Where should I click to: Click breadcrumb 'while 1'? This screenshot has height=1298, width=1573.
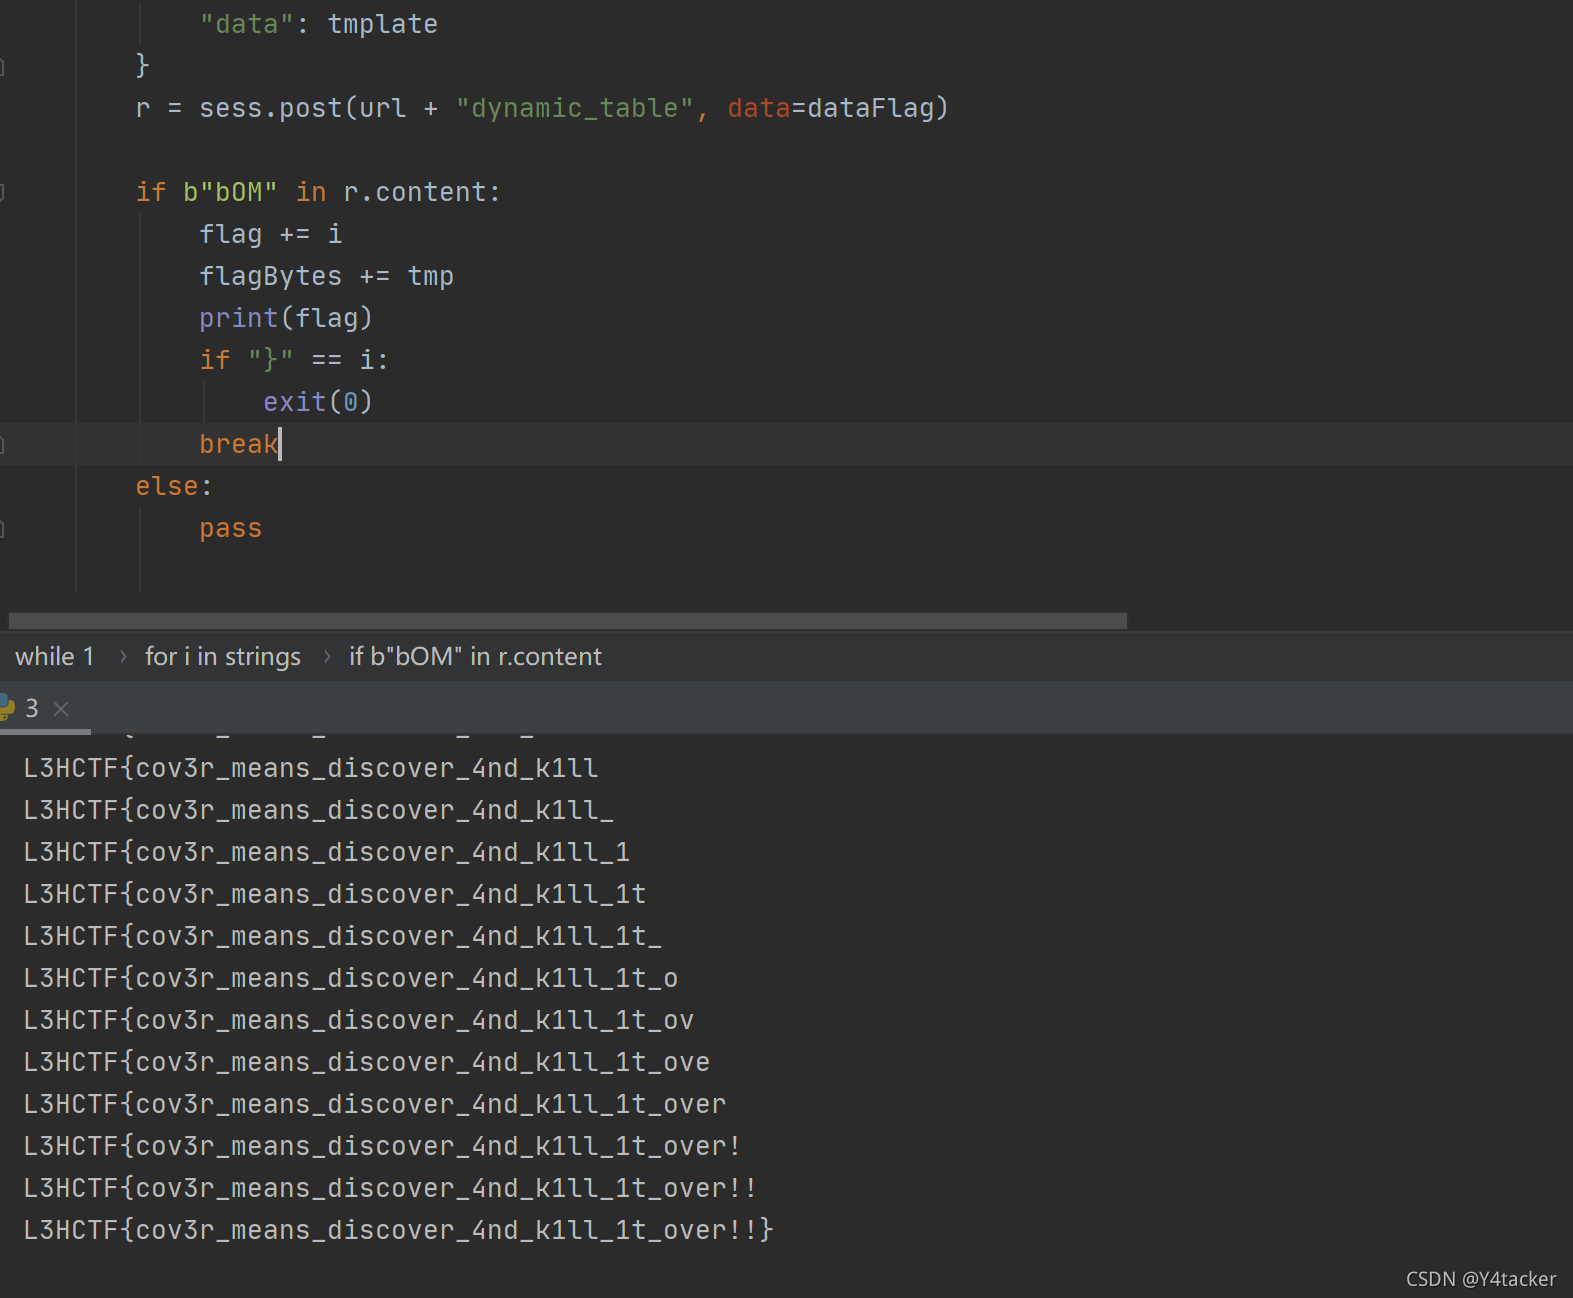(55, 657)
